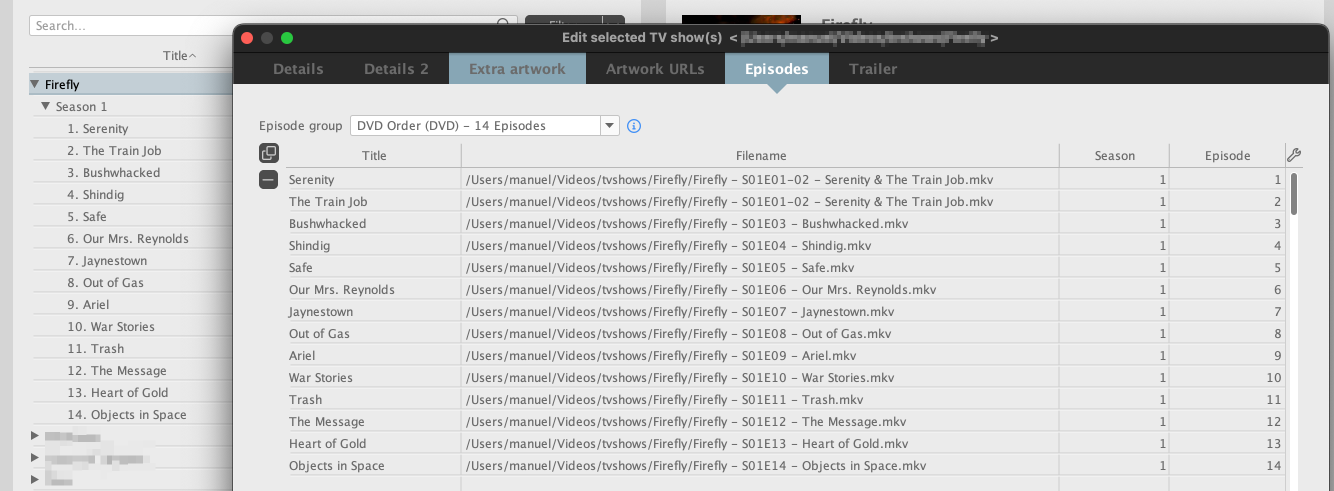1334x491 pixels.
Task: Click the Shindig title cell in table
Action: click(374, 246)
